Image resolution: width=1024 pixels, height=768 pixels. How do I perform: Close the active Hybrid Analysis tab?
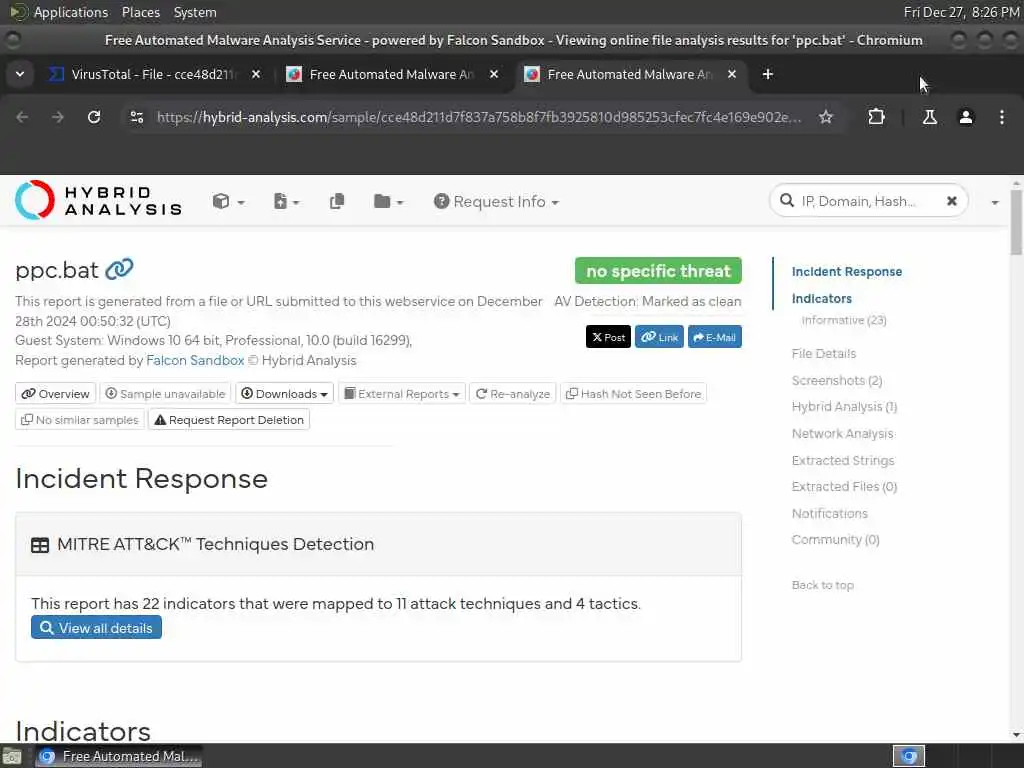731,74
